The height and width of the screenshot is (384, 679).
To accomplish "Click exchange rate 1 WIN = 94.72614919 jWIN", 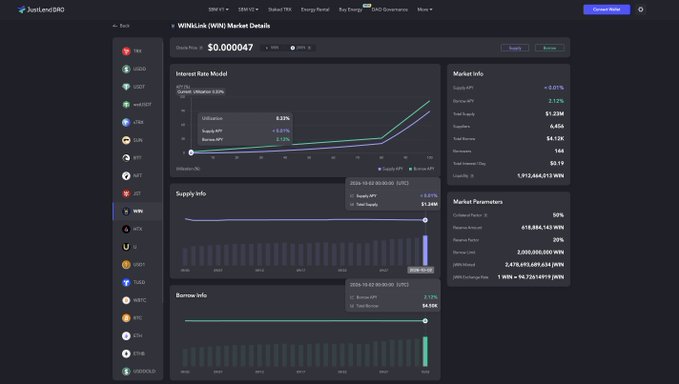I will point(530,277).
